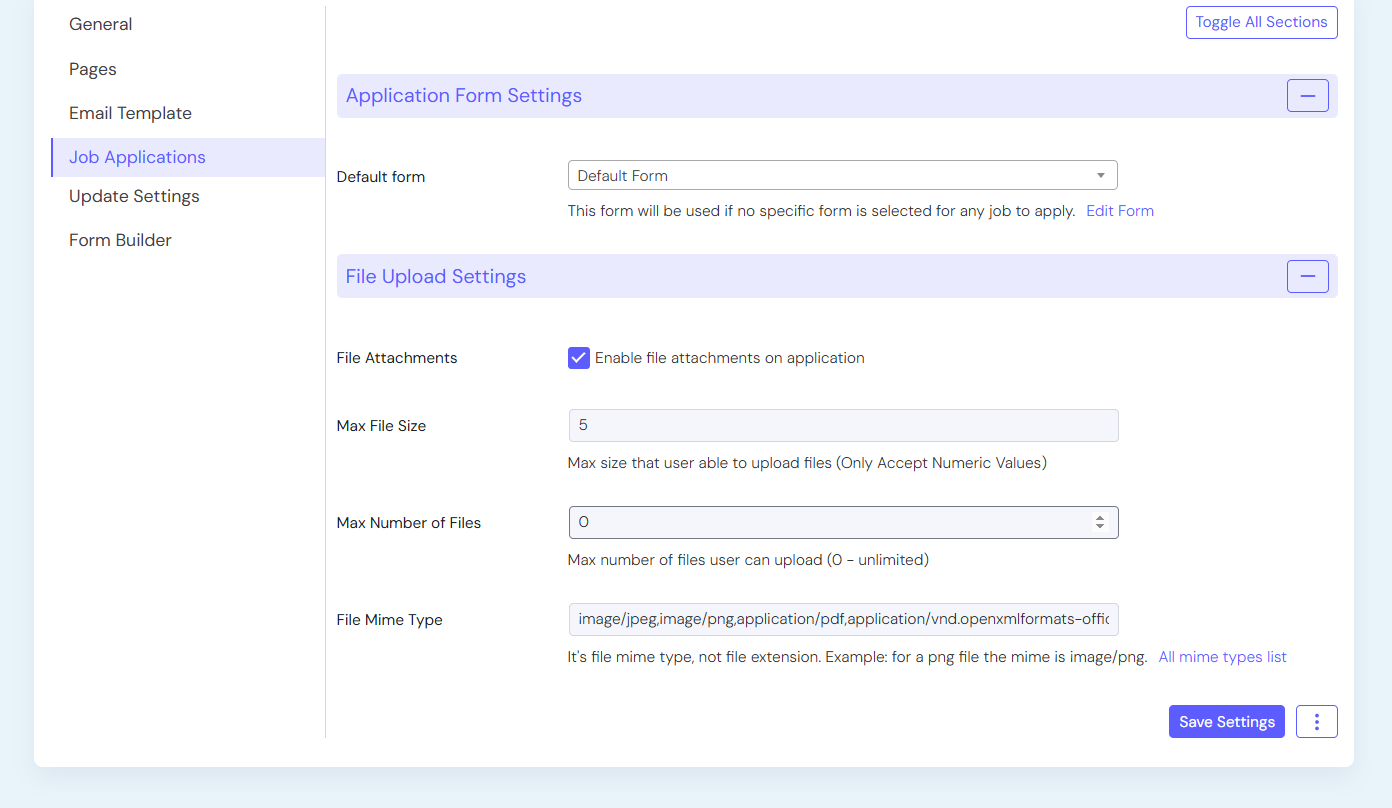
Task: Collapse the File Upload Settings section
Action: [1307, 277]
